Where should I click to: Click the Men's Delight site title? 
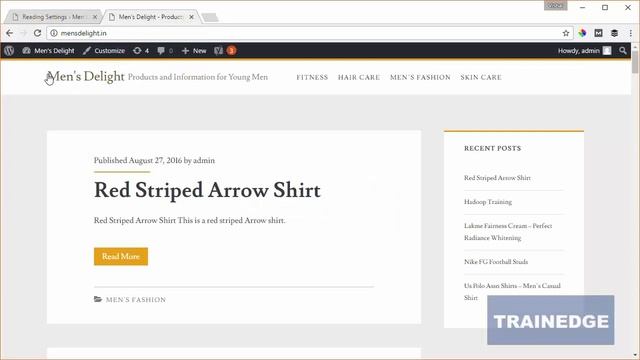pos(85,77)
